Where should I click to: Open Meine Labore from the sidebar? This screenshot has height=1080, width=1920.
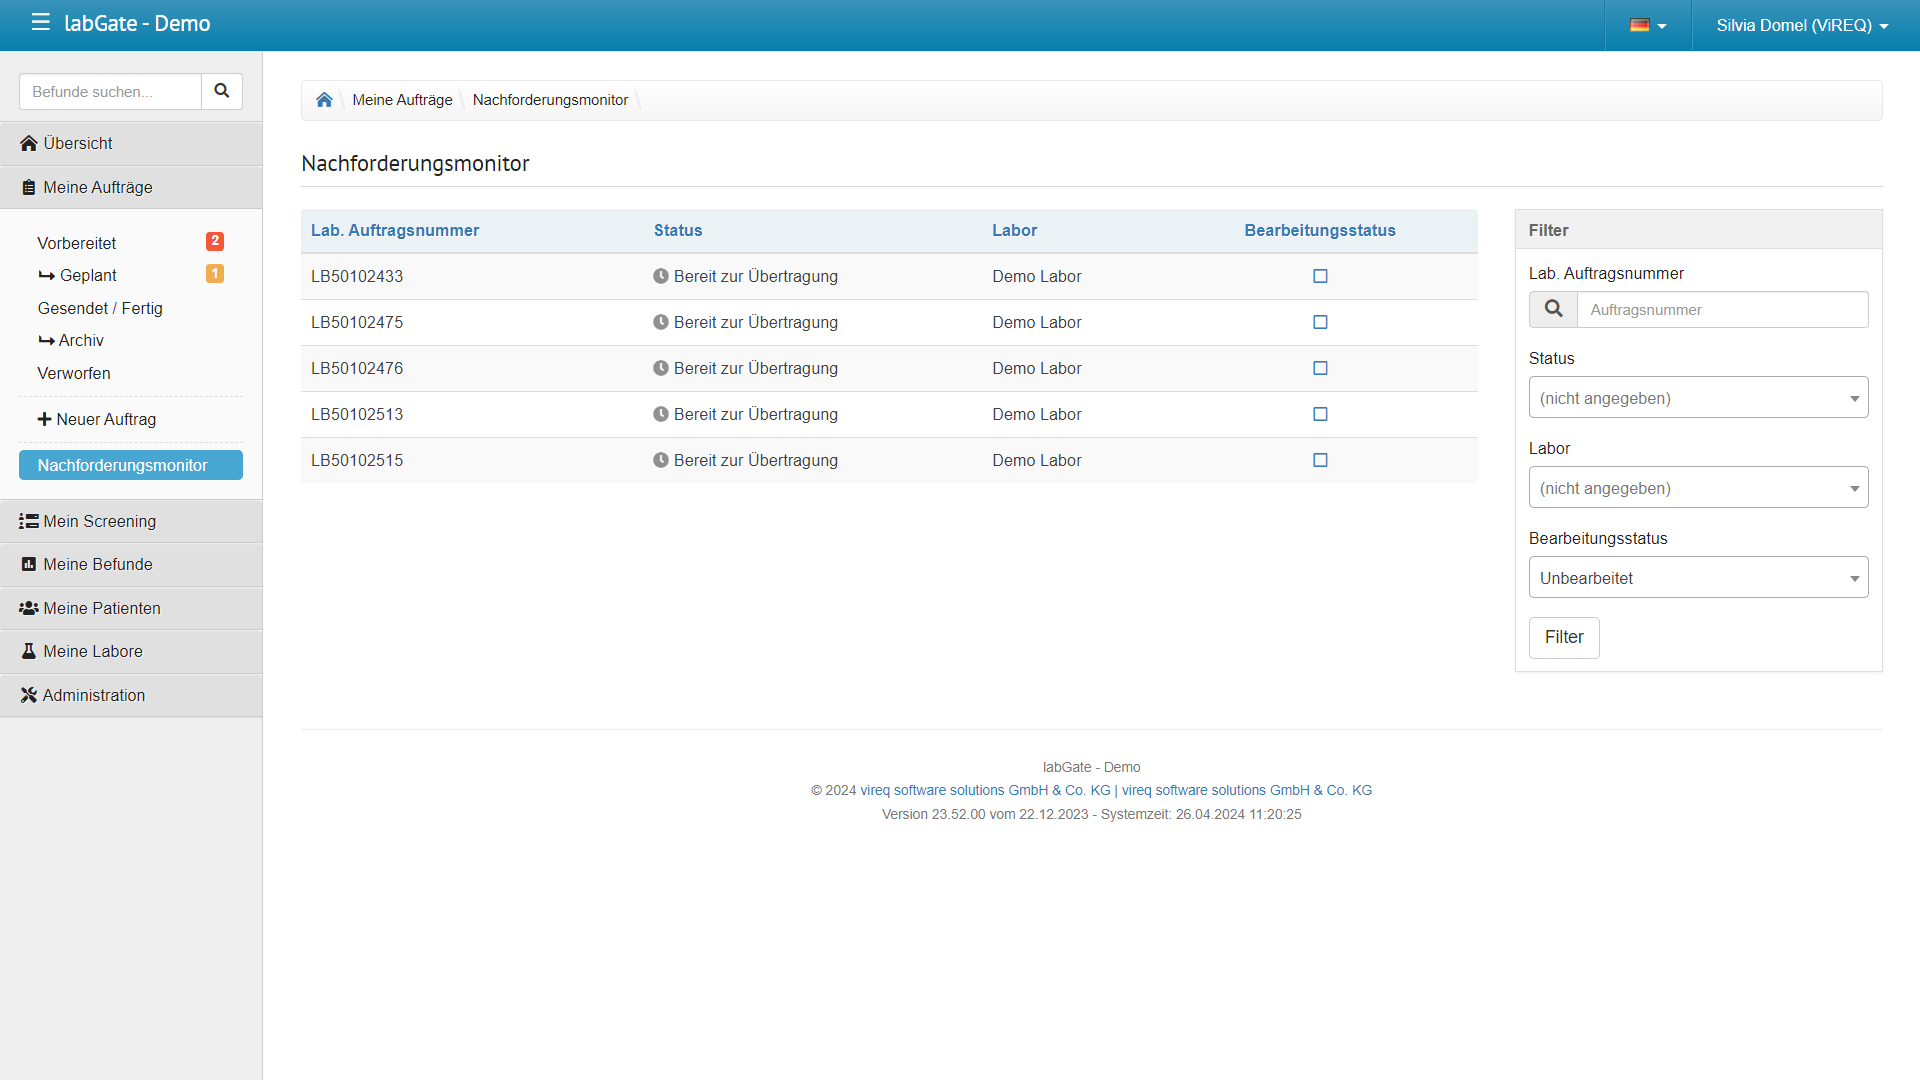tap(92, 651)
